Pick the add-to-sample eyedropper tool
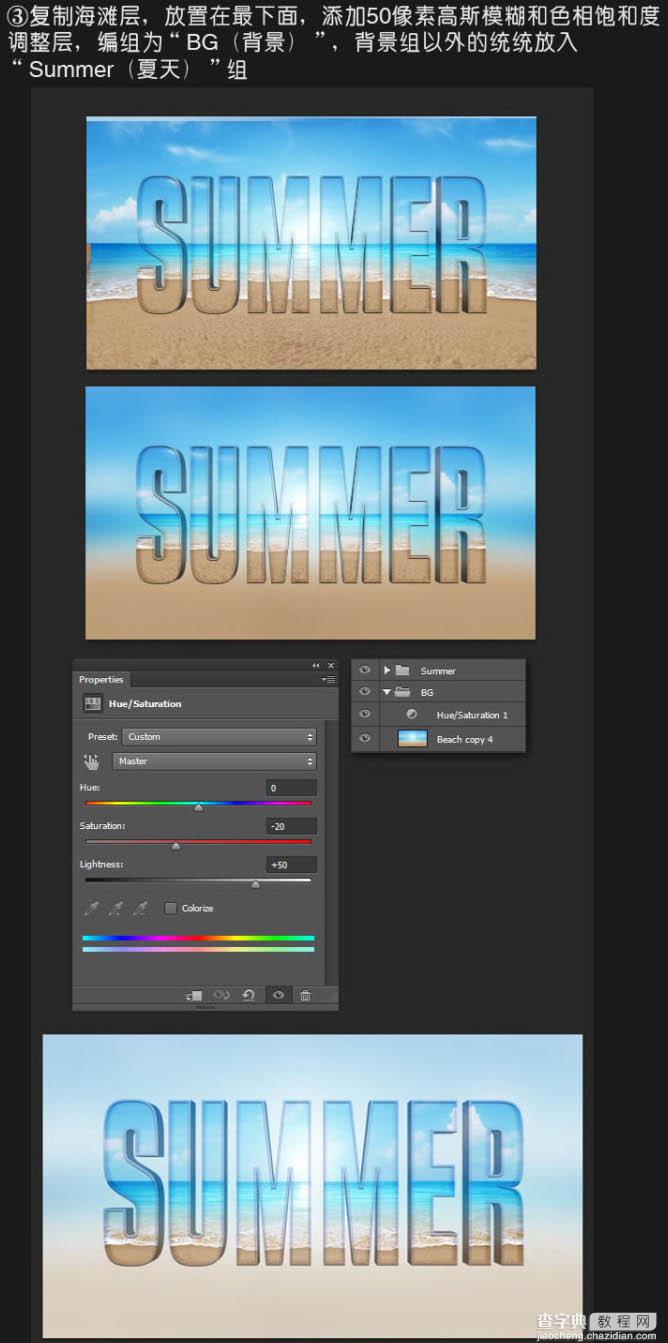The image size is (668, 1343). 116,908
